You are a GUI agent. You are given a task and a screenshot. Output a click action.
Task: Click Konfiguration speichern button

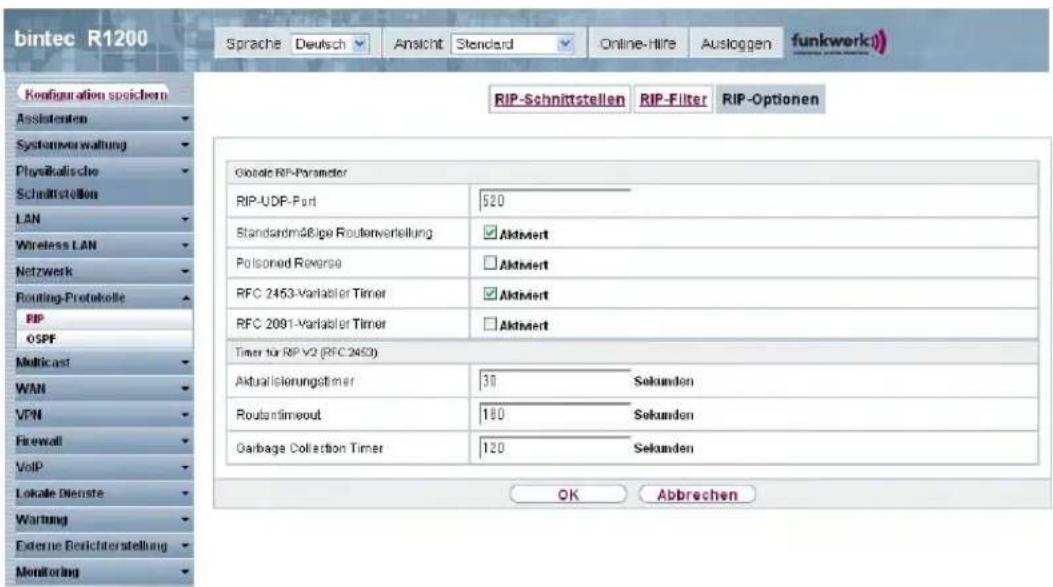coord(95,95)
